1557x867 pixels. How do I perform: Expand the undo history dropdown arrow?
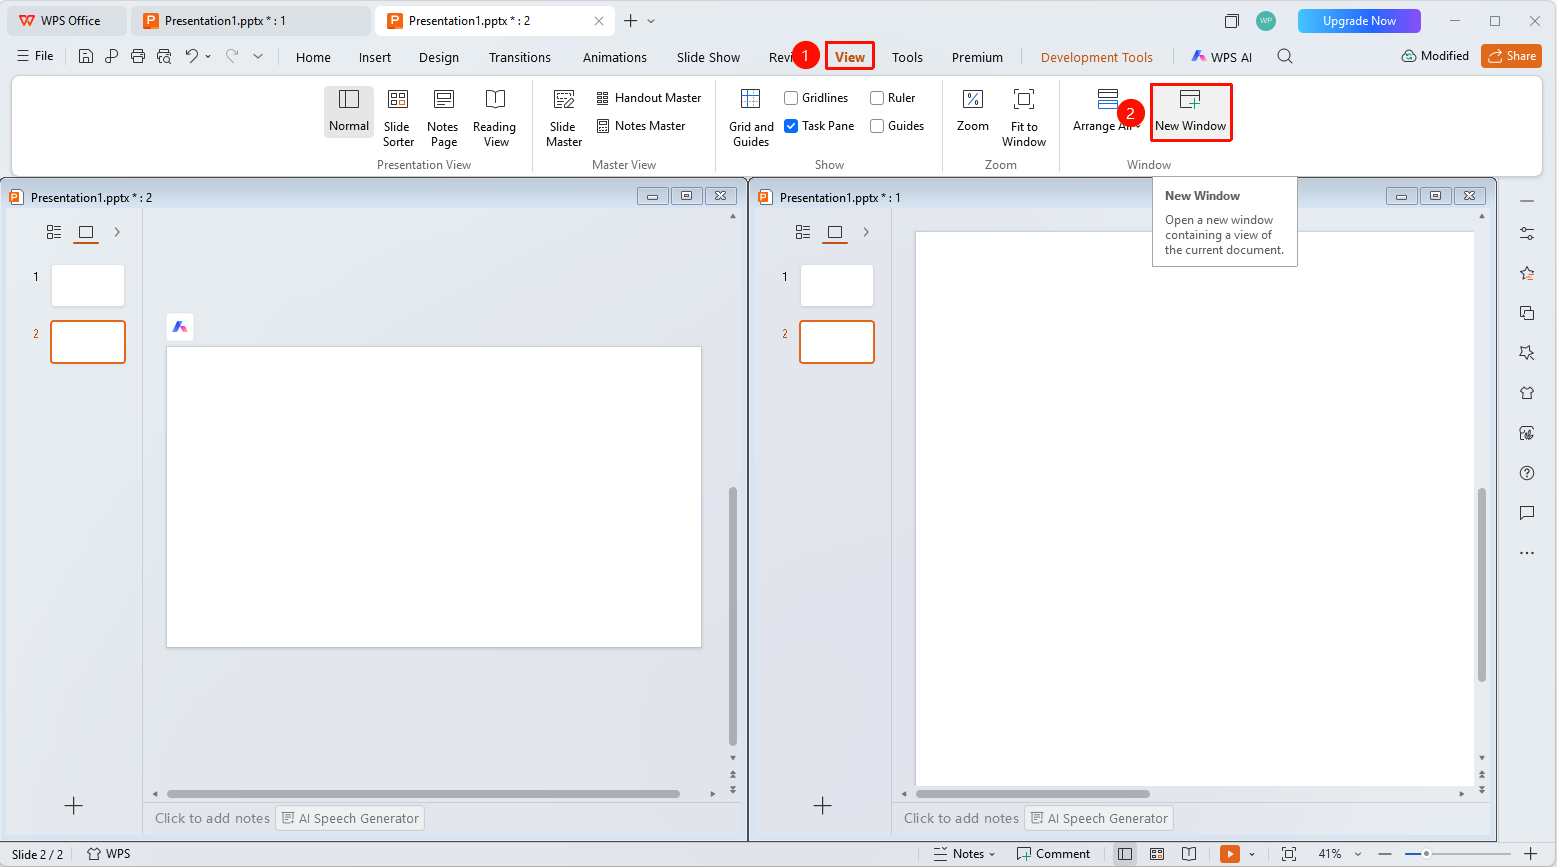point(208,57)
